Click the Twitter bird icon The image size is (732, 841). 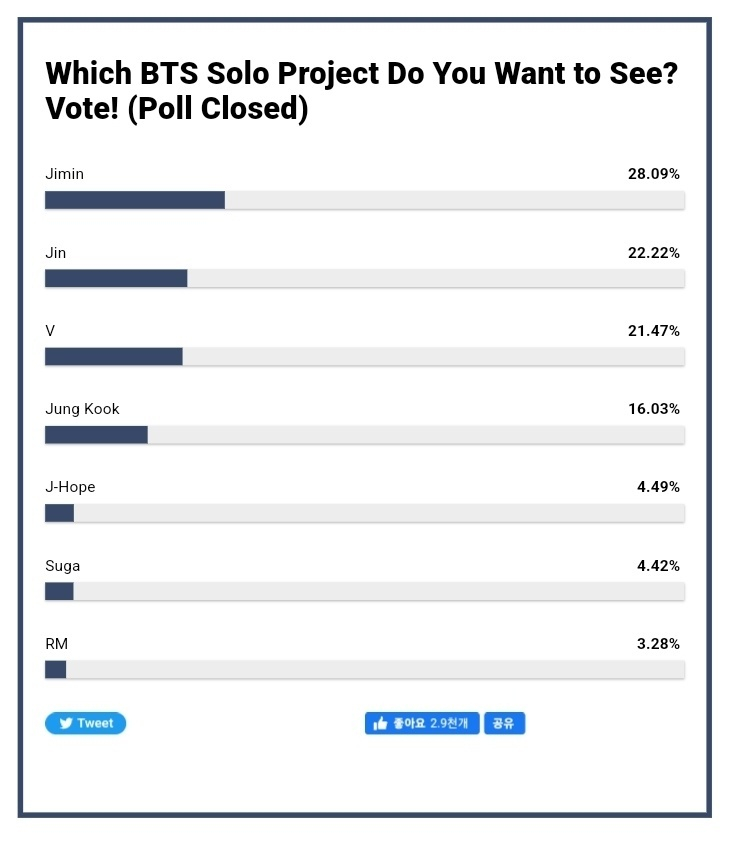pos(66,723)
